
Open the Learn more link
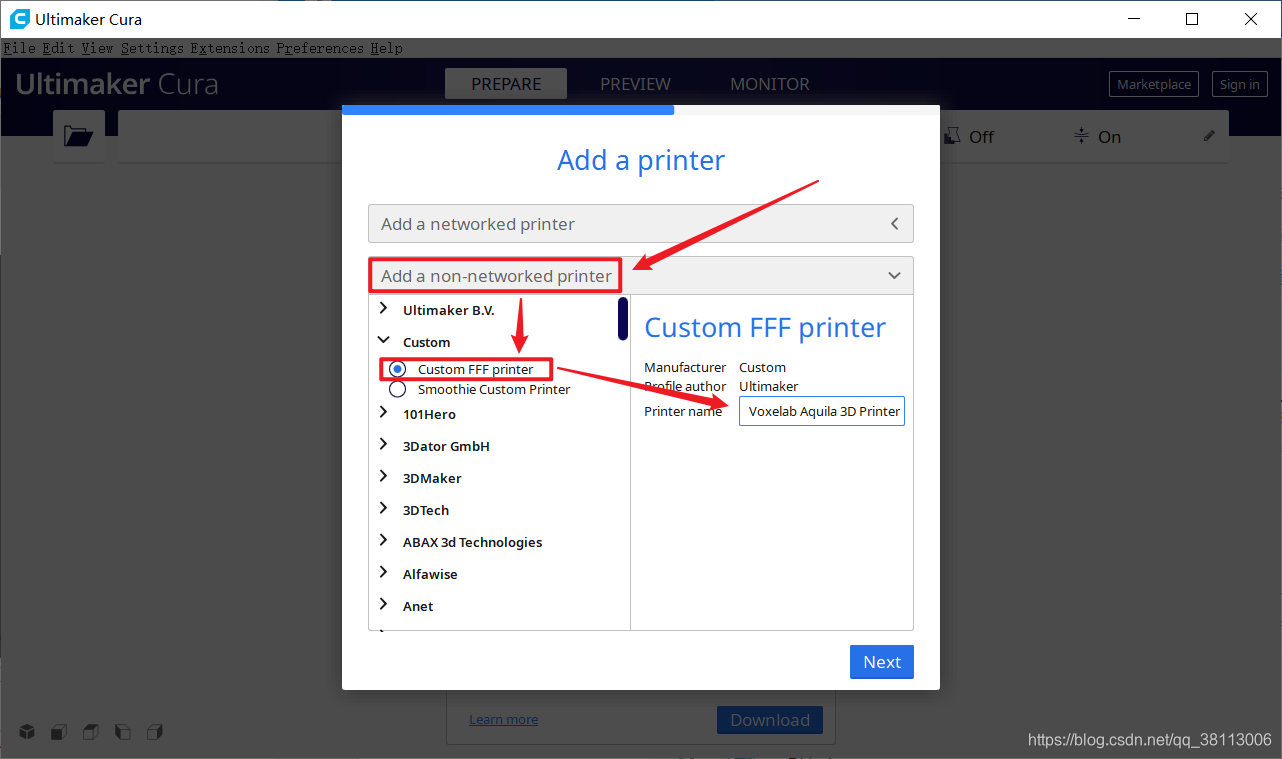(x=504, y=719)
